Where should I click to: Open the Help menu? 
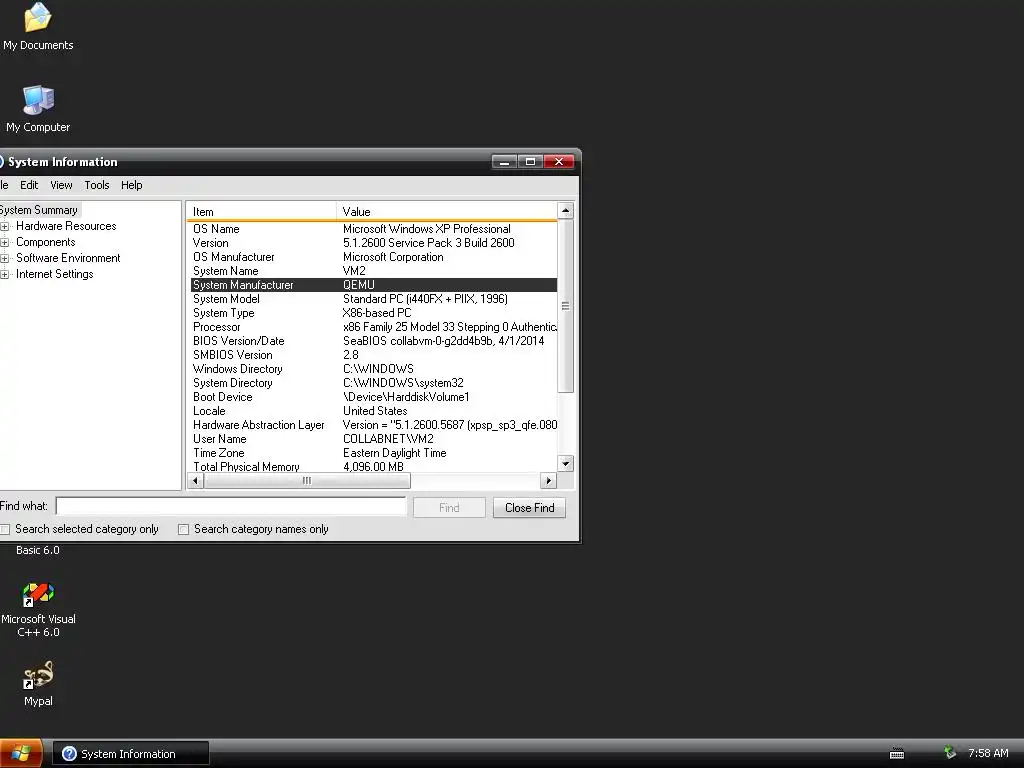[x=131, y=185]
